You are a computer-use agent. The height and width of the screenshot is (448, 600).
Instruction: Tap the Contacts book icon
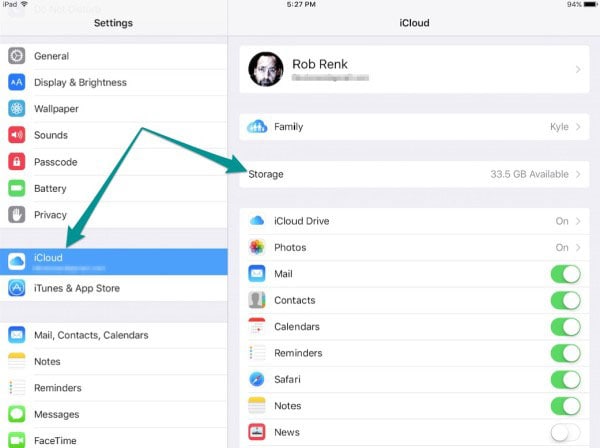(x=257, y=300)
